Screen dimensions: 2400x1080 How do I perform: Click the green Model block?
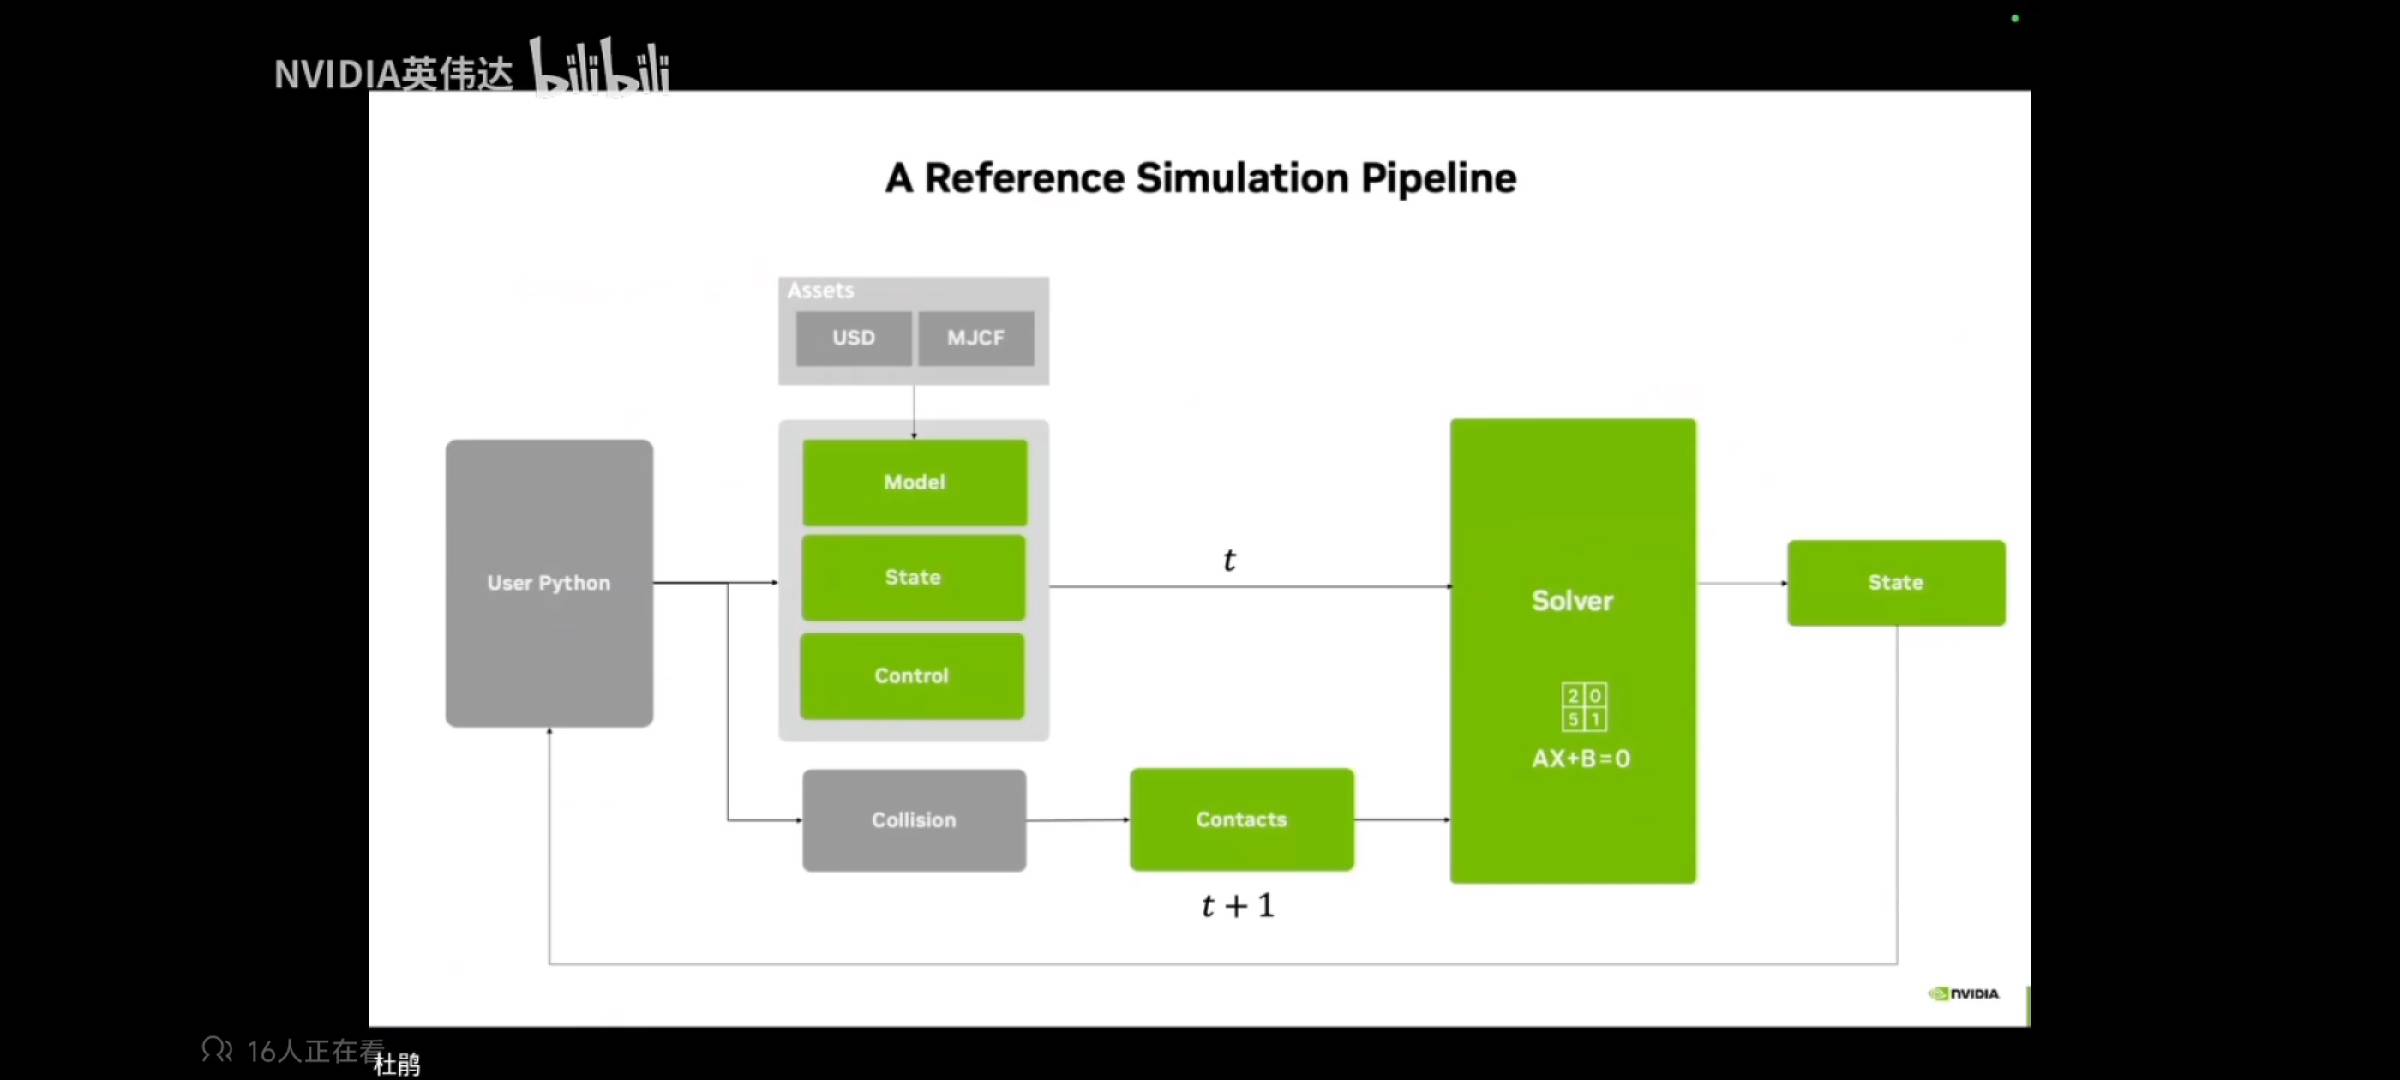[x=914, y=482]
